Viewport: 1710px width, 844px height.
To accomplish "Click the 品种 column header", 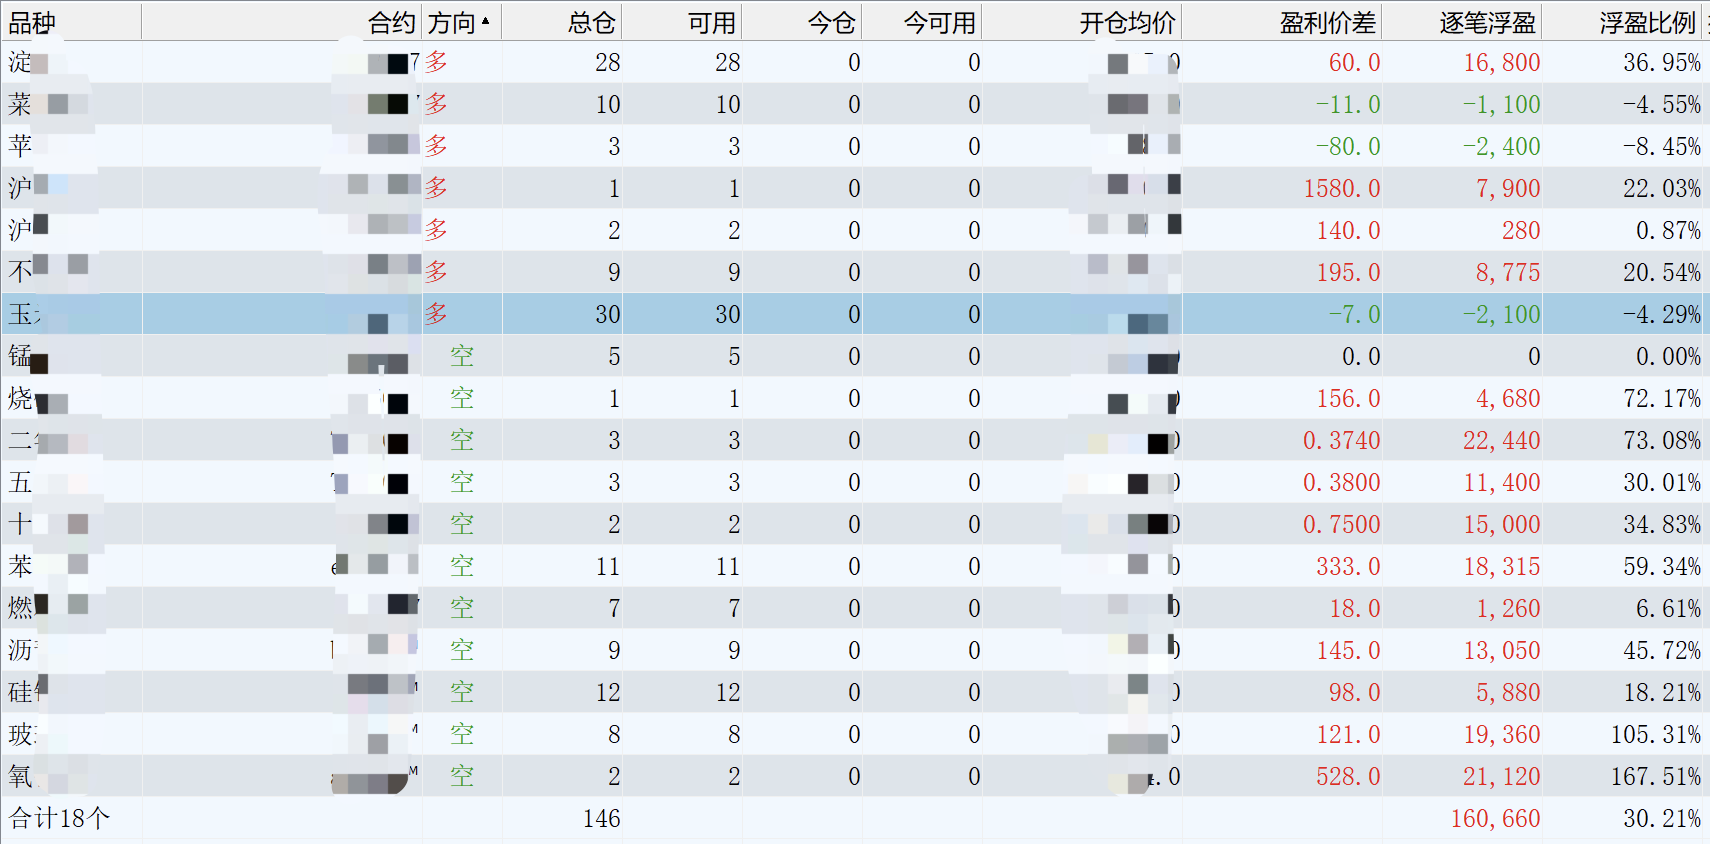I will click(32, 22).
